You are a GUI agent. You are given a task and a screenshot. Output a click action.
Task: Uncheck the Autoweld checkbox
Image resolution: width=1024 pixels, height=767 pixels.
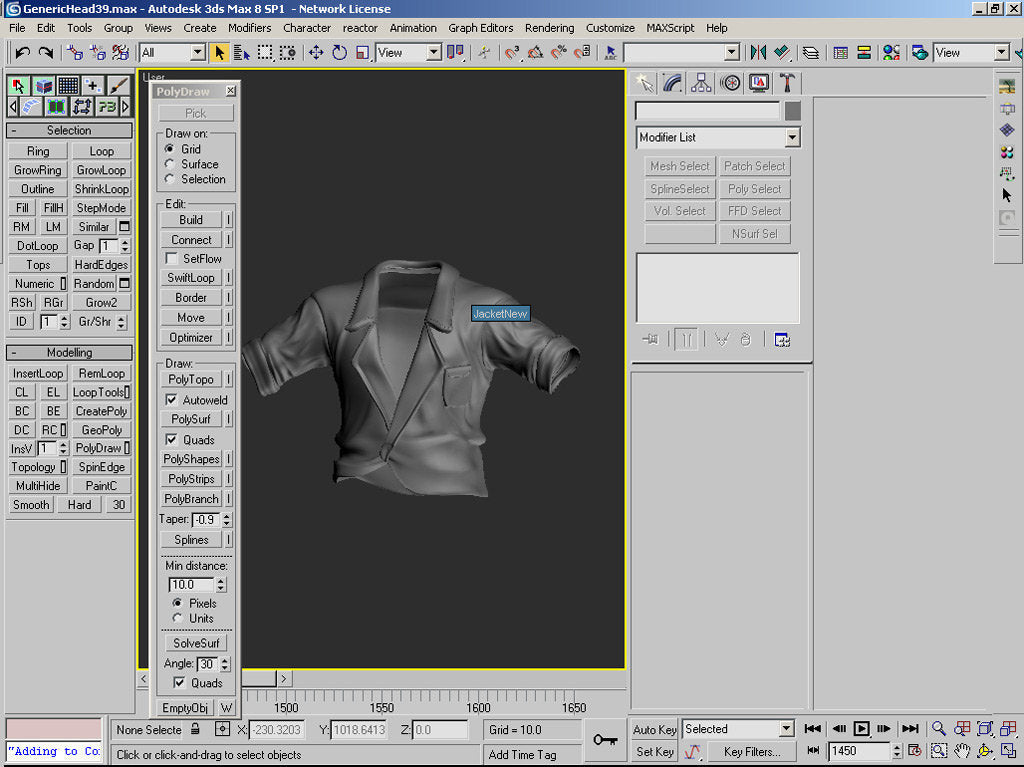172,400
